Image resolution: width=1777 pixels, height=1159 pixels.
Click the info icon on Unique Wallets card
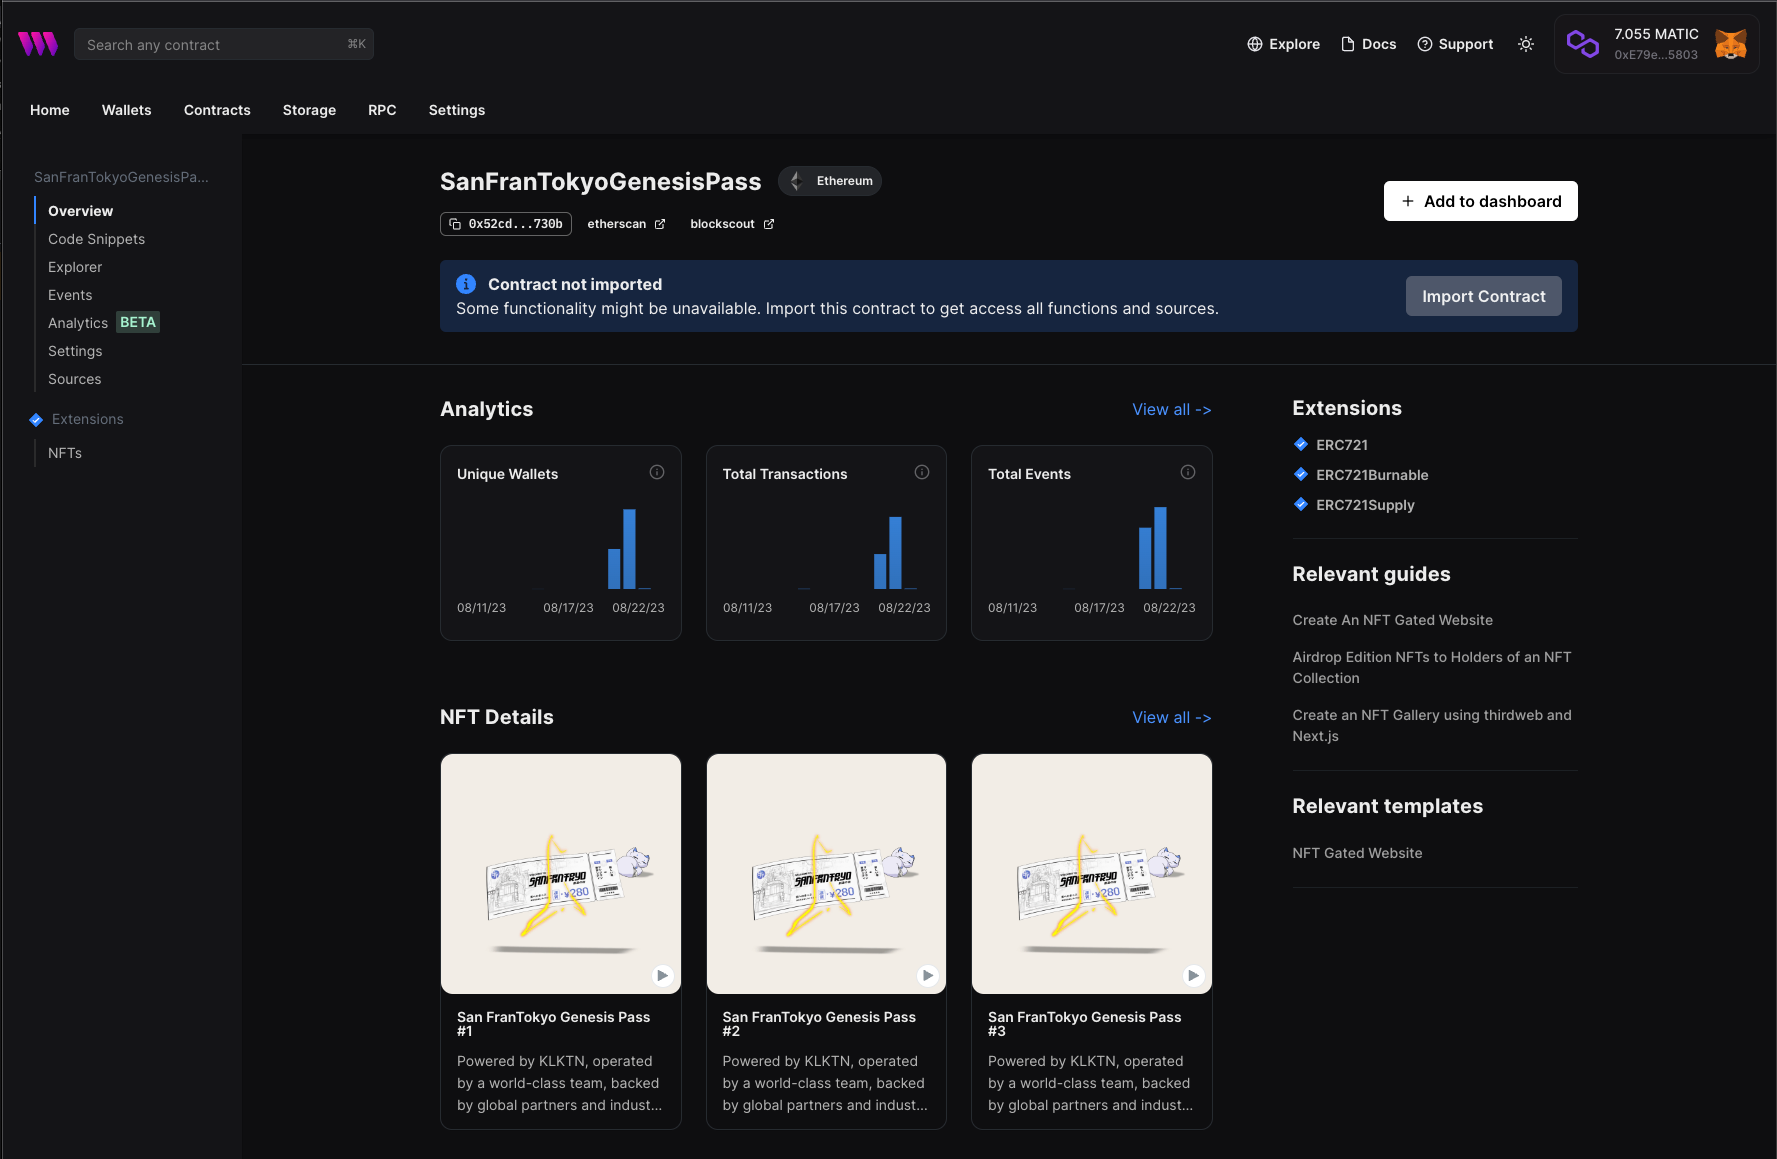[x=657, y=472]
